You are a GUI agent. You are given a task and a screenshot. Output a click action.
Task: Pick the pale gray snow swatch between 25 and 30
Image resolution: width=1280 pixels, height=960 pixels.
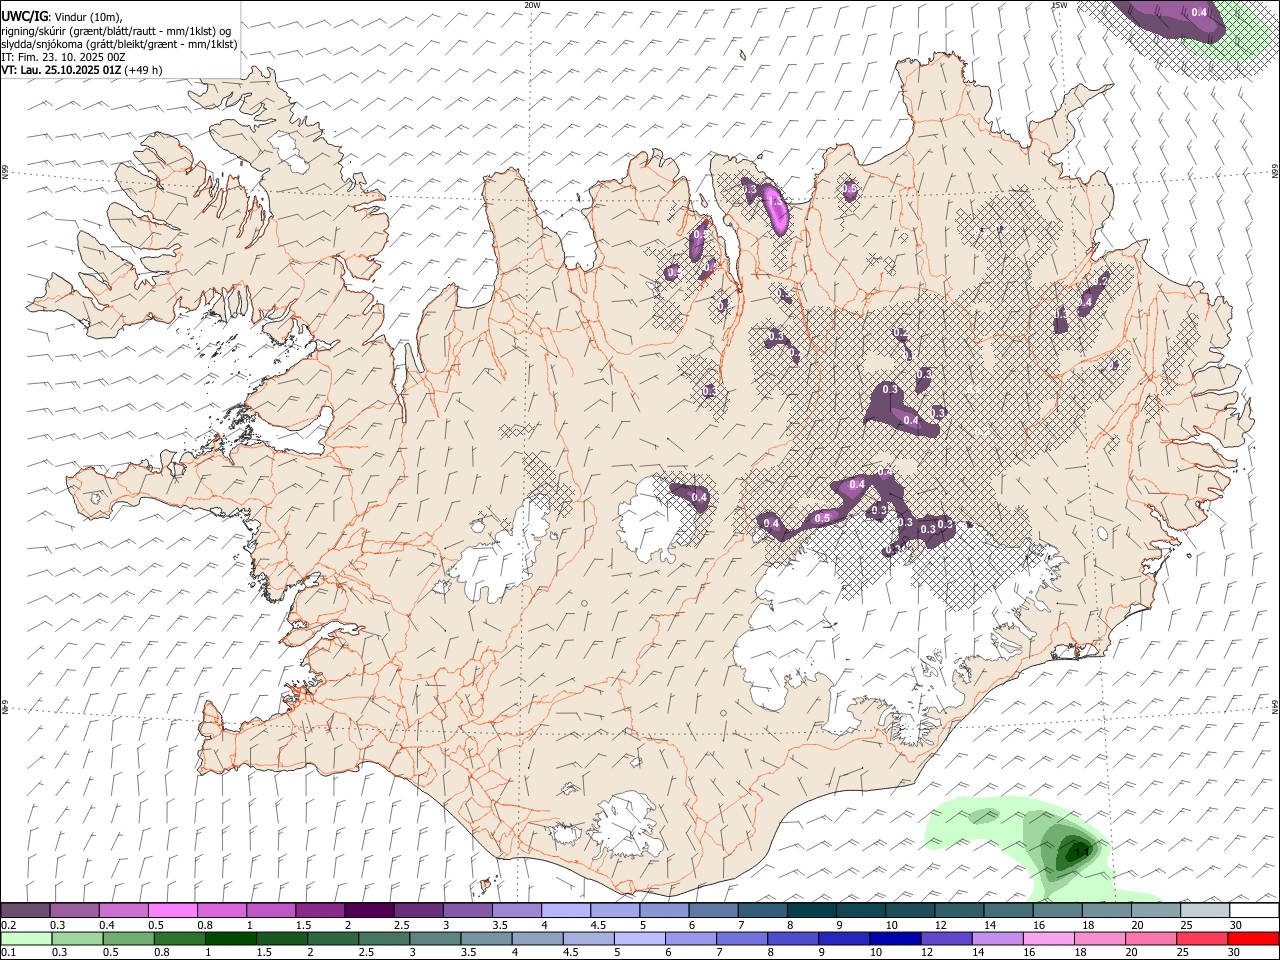click(1203, 910)
